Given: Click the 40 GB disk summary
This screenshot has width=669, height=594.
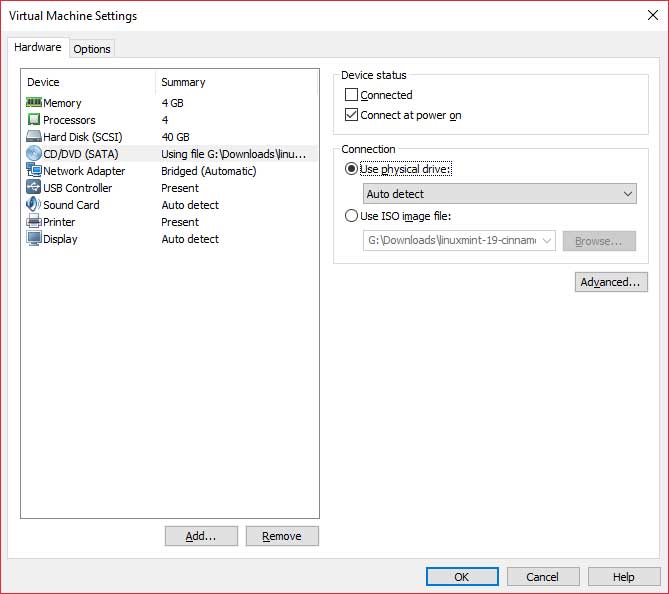Looking at the screenshot, I should pyautogui.click(x=175, y=137).
